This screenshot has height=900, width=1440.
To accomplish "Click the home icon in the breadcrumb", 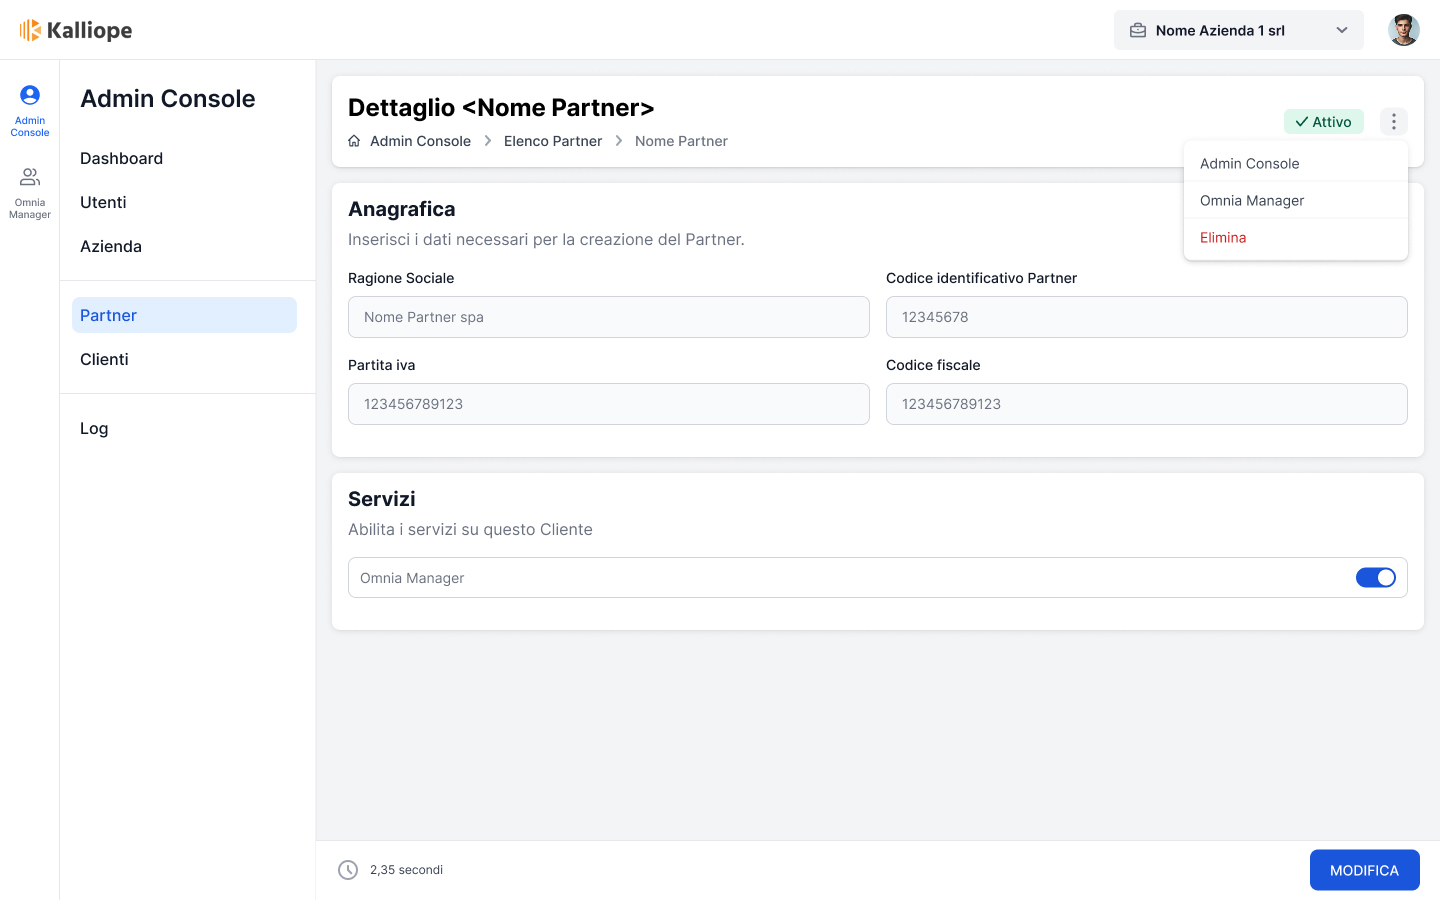I will [x=354, y=141].
